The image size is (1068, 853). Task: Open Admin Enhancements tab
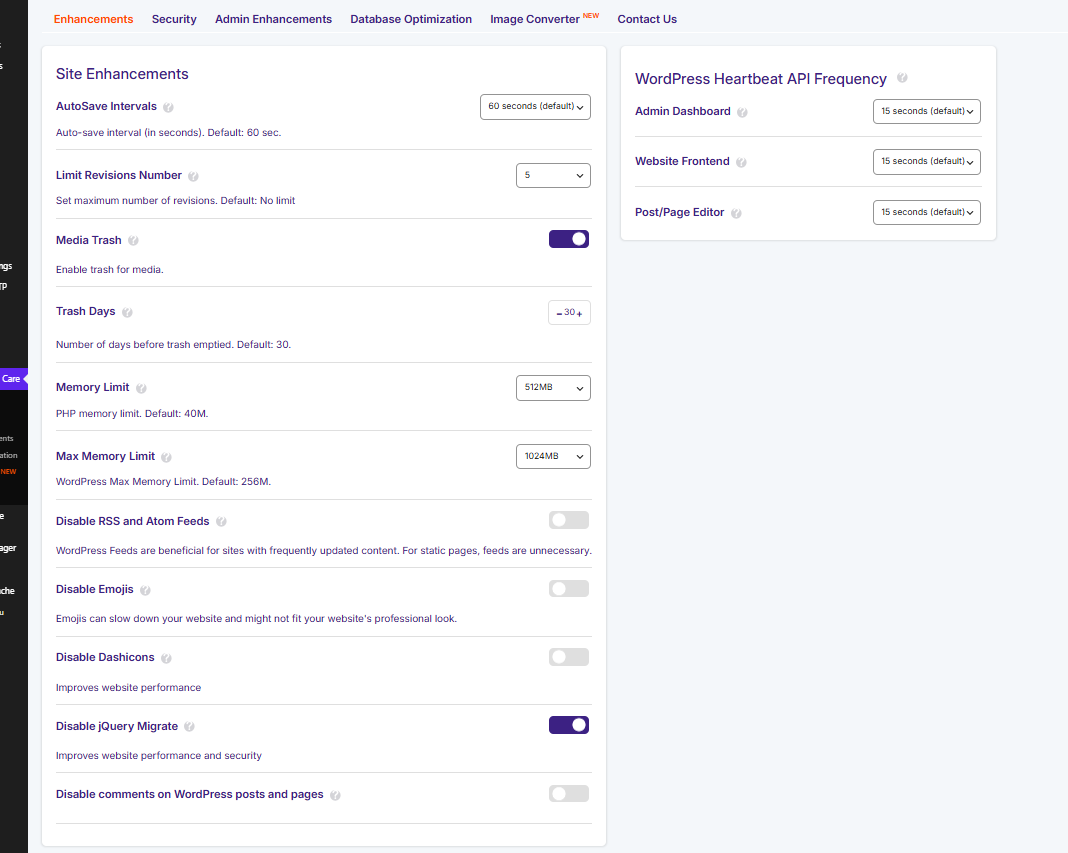[x=274, y=19]
